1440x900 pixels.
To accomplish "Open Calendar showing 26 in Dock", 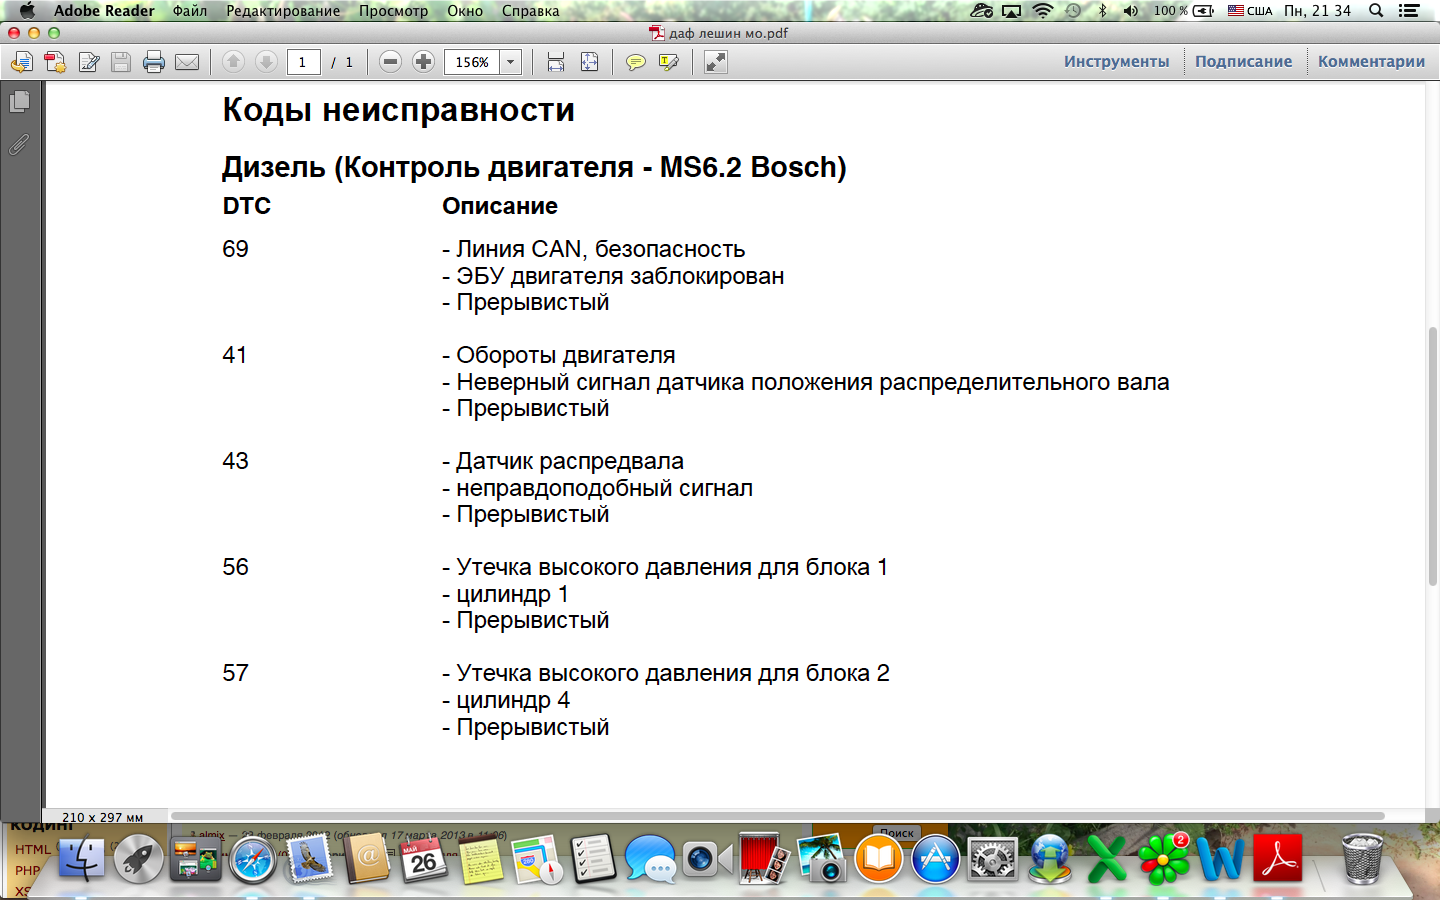I will 424,859.
